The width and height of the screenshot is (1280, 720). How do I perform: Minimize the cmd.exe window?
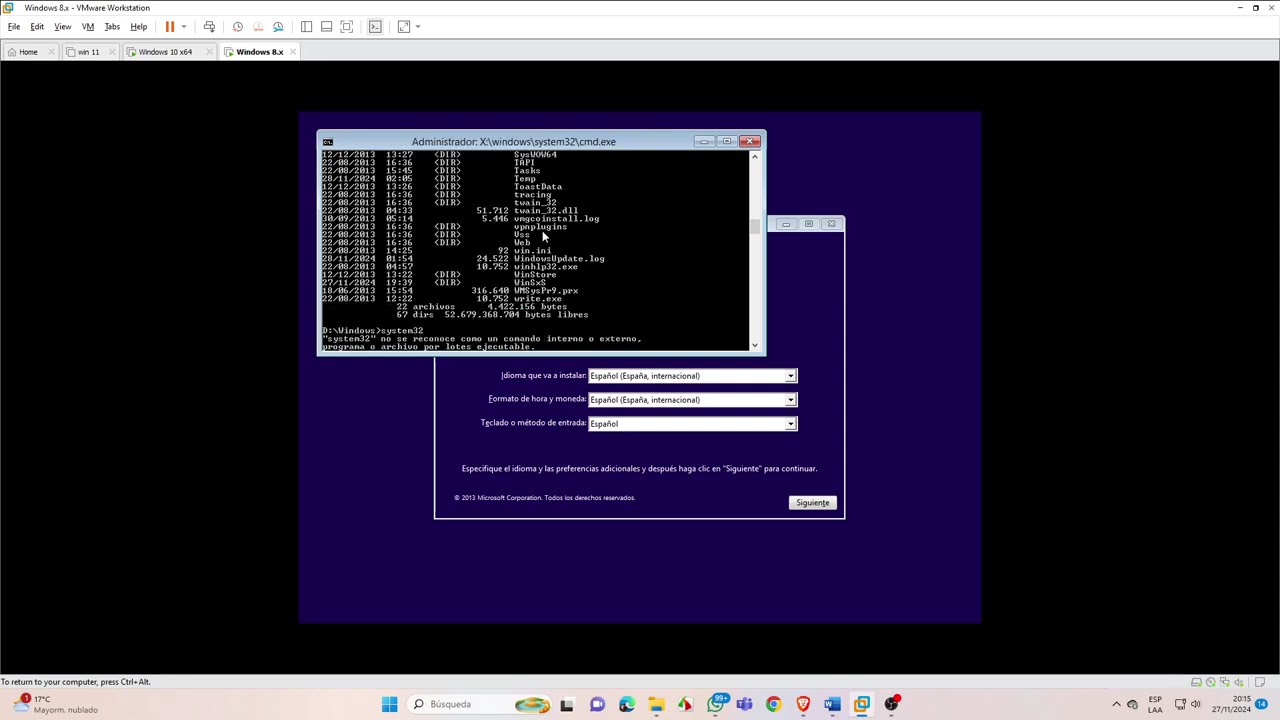tap(704, 142)
